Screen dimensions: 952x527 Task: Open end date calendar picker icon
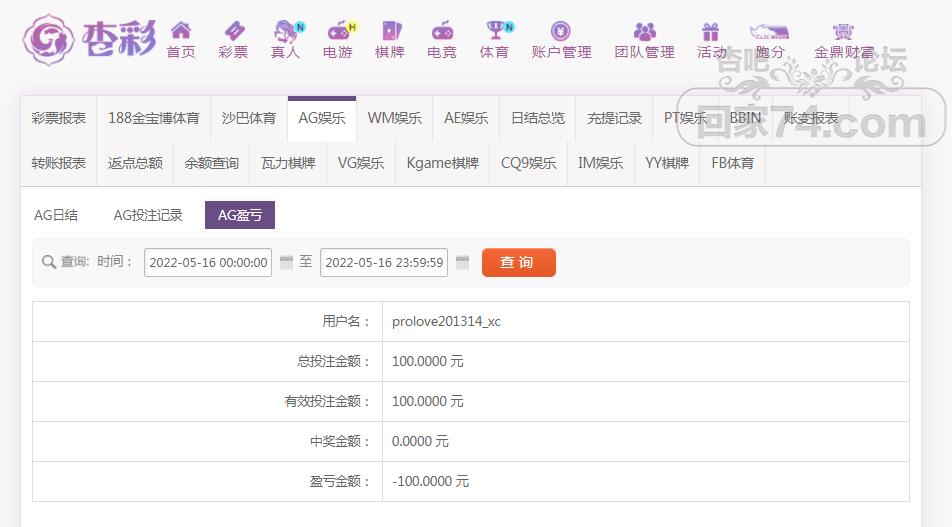coord(462,263)
